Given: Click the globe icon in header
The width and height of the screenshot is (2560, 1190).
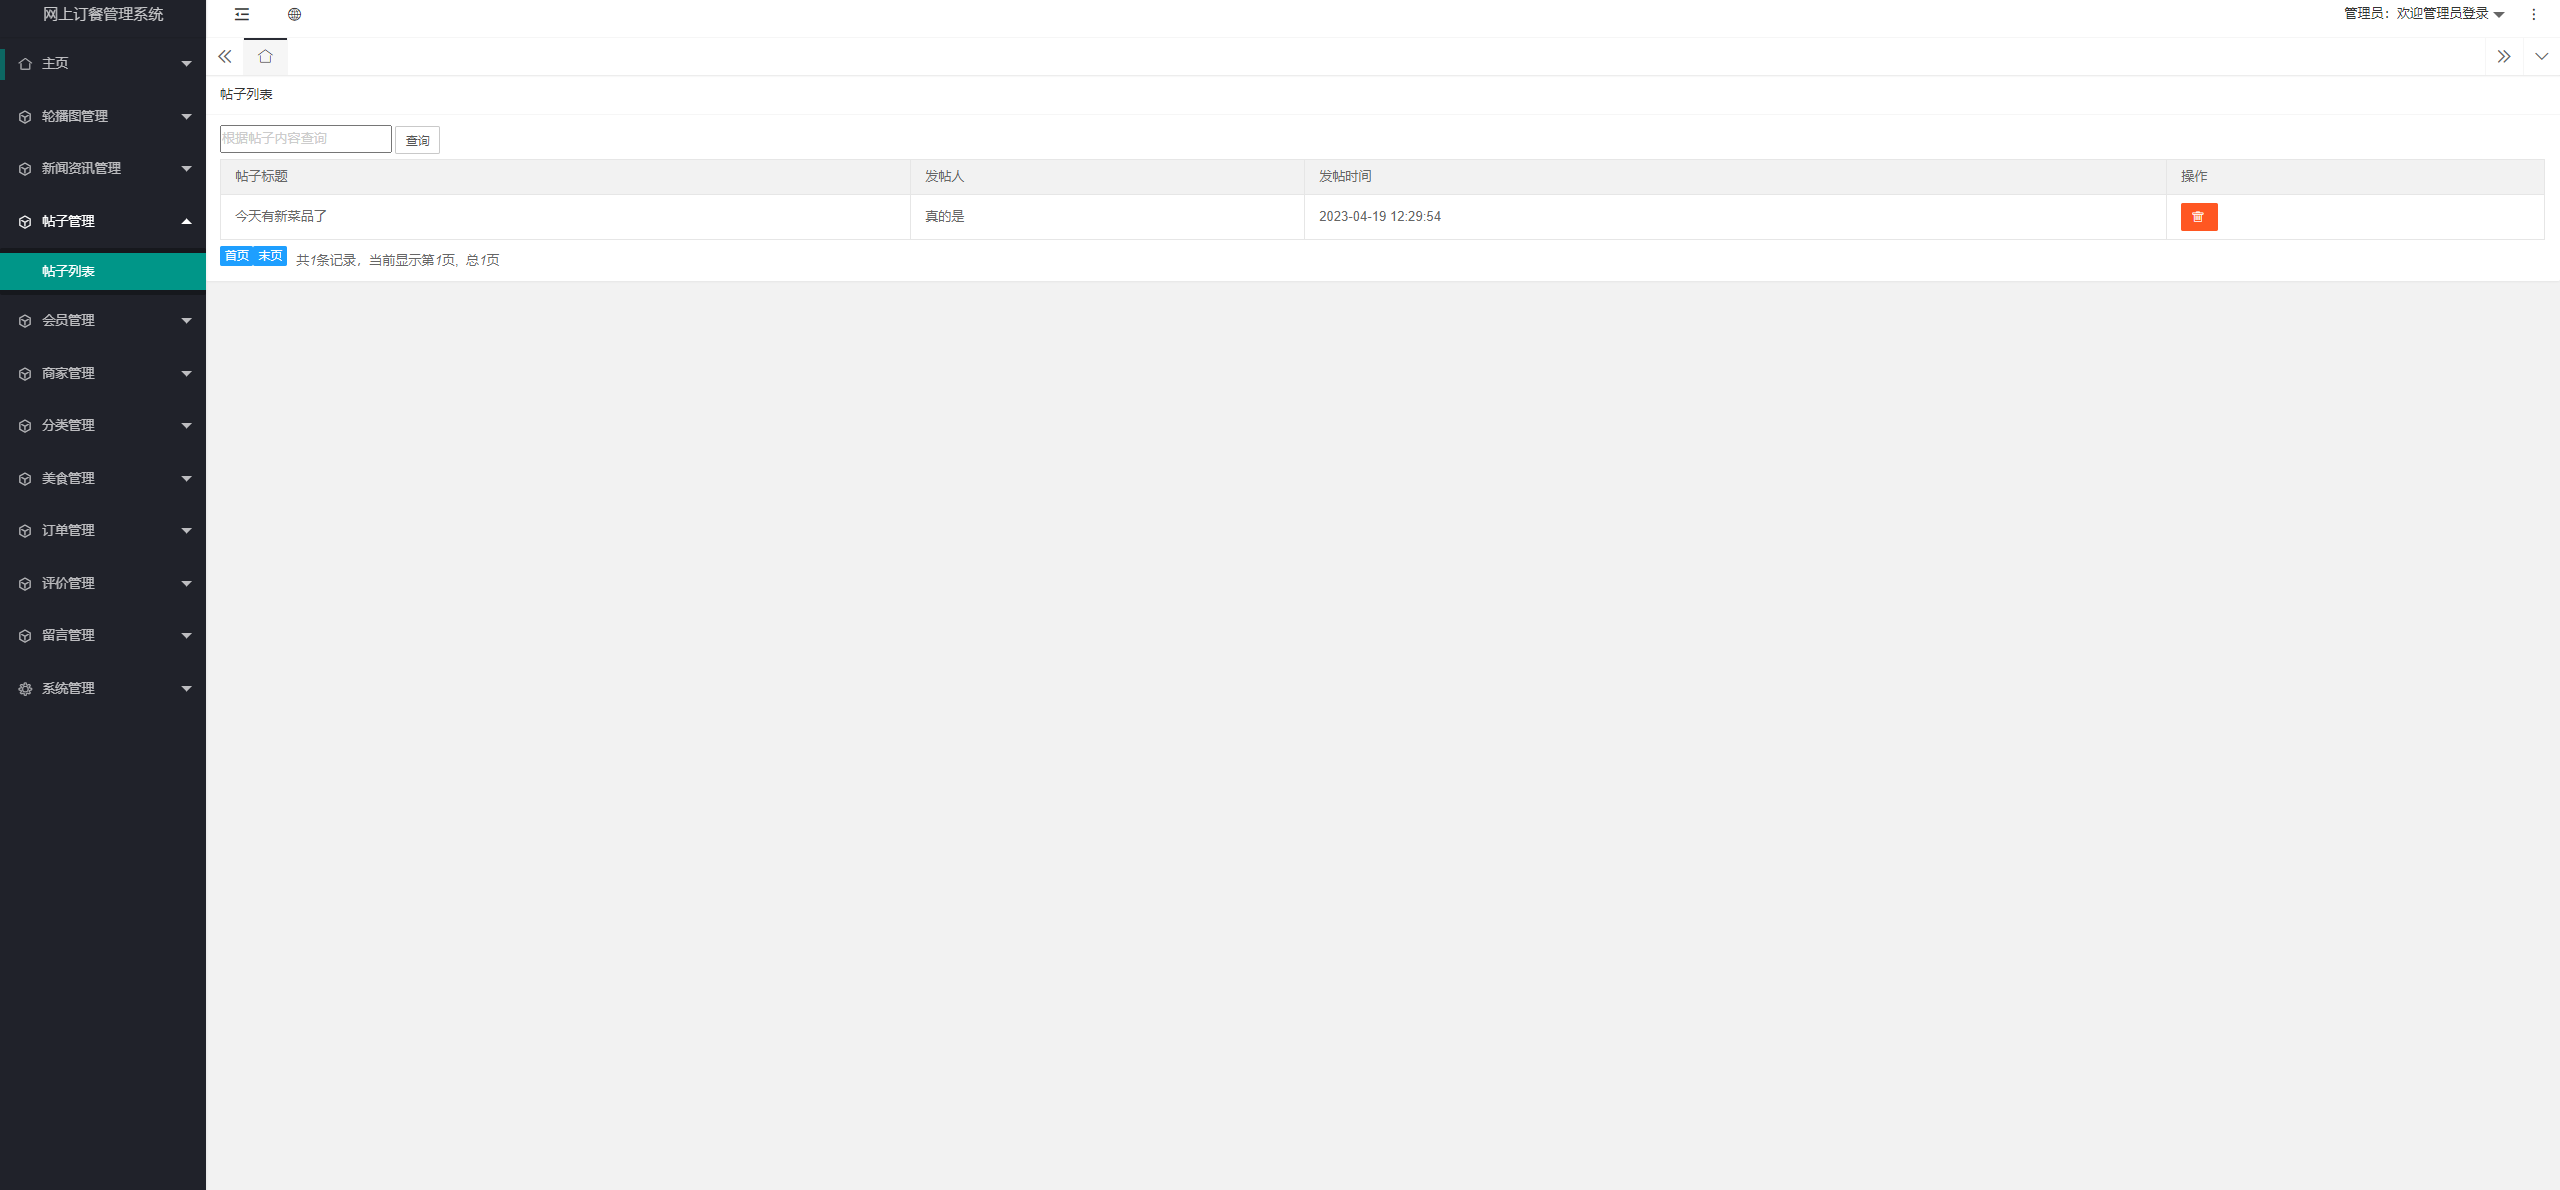Looking at the screenshot, I should click(x=294, y=14).
